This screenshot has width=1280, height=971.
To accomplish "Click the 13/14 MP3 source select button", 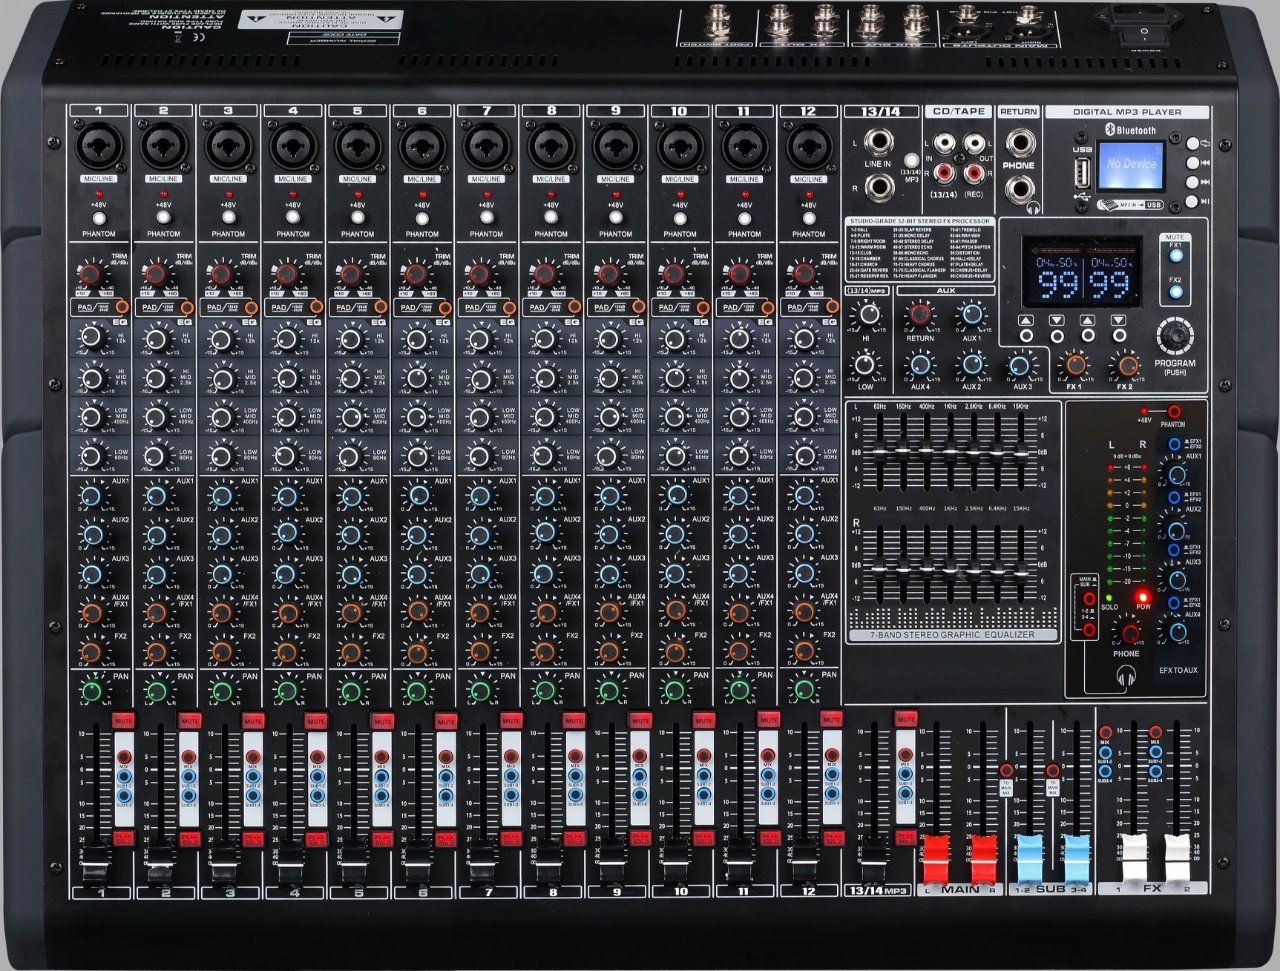I will (911, 160).
